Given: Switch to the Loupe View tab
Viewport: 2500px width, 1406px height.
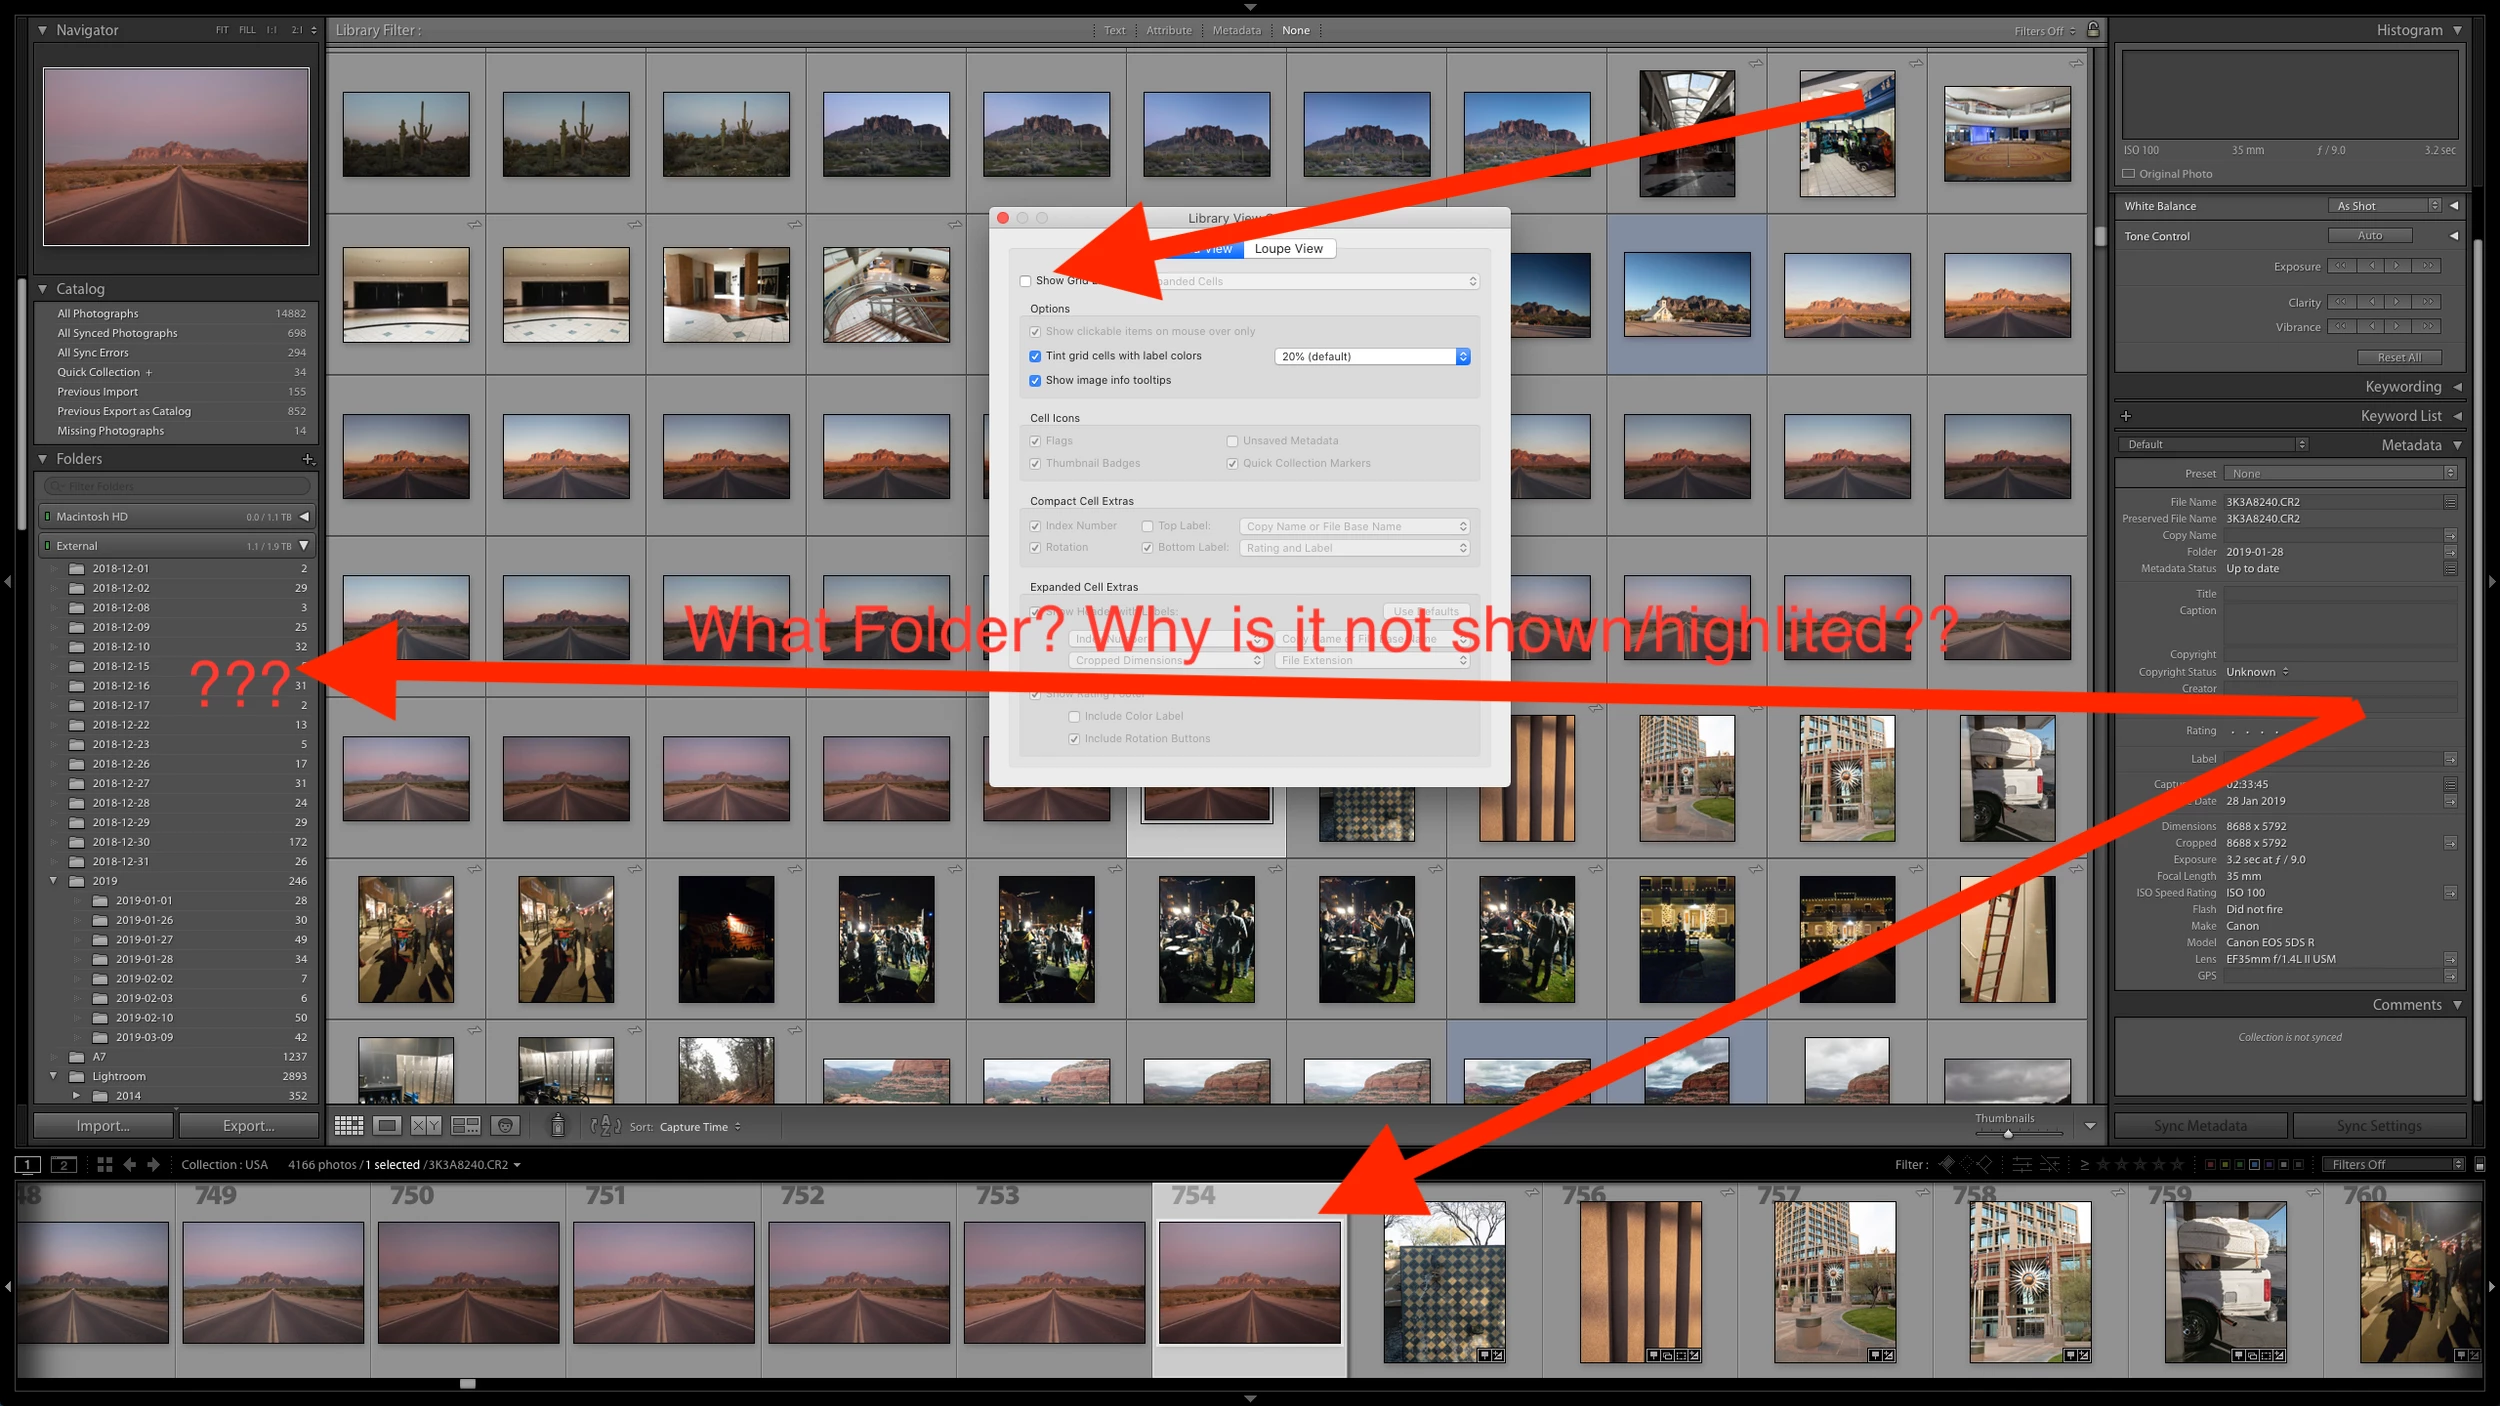Looking at the screenshot, I should coord(1288,249).
